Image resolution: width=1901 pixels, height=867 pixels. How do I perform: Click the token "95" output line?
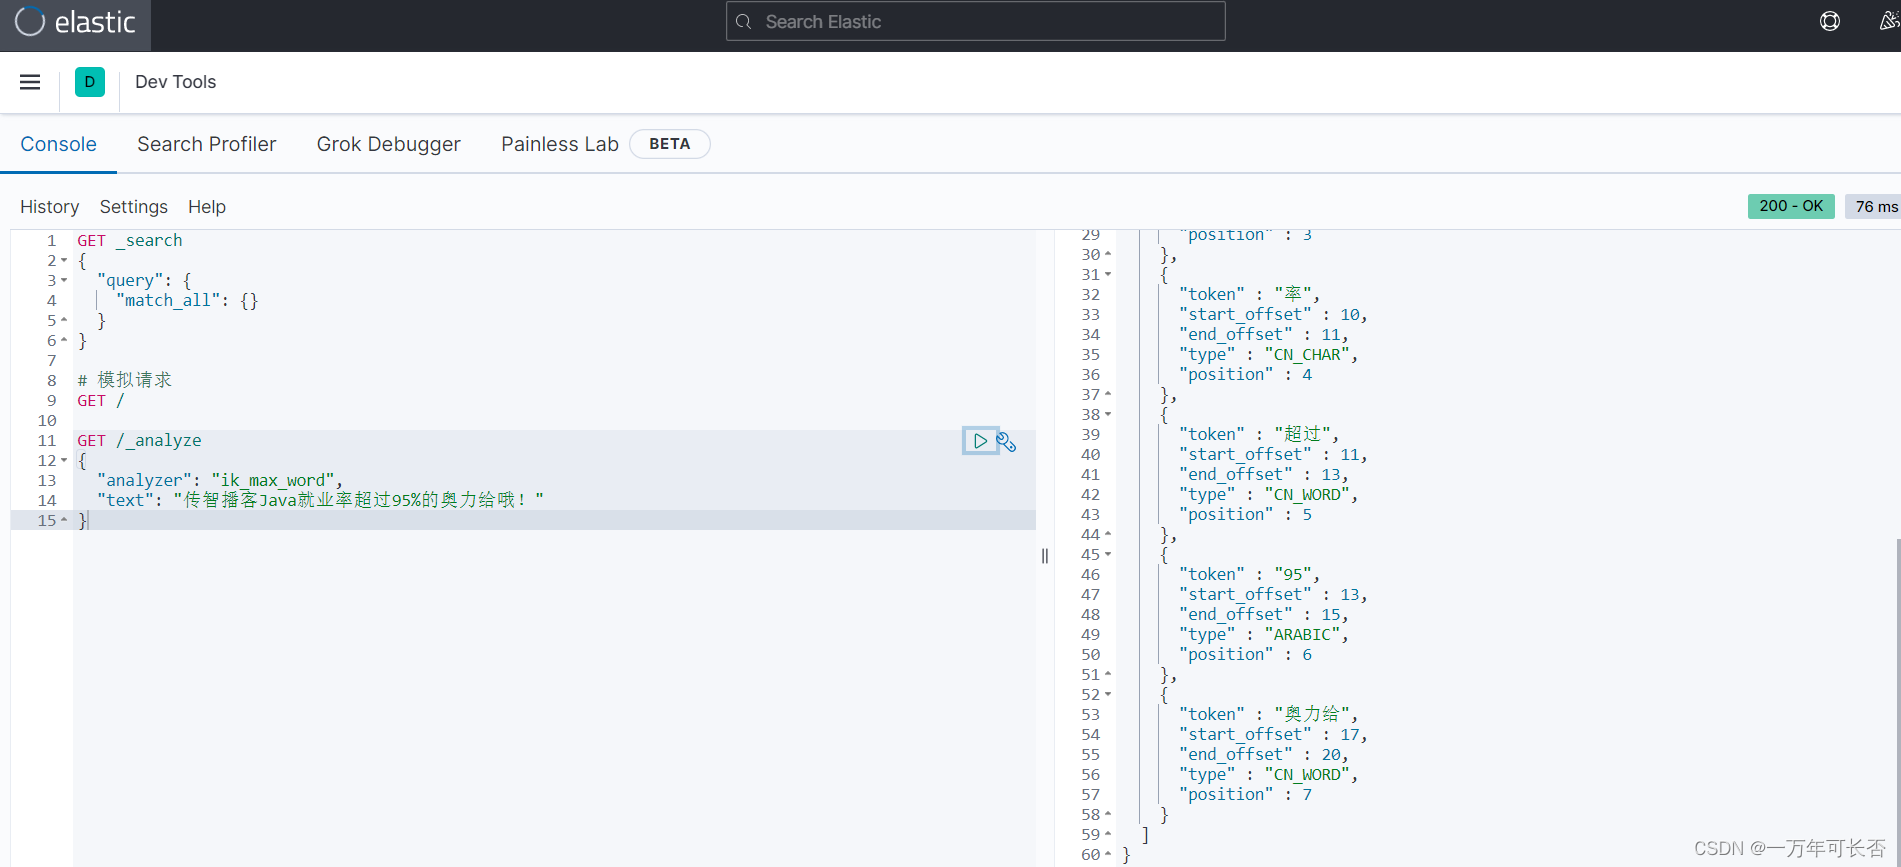(x=1250, y=574)
